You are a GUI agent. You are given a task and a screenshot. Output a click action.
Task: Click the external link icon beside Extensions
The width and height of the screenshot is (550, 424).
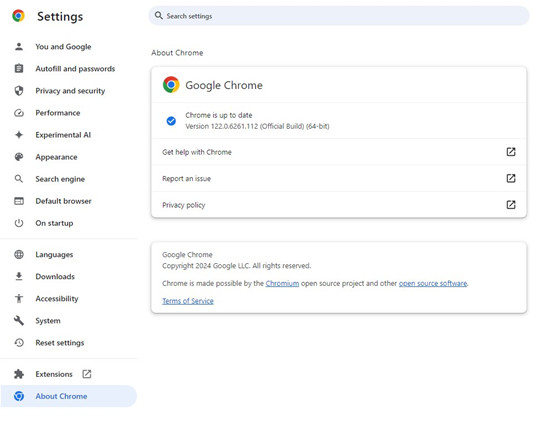point(87,374)
